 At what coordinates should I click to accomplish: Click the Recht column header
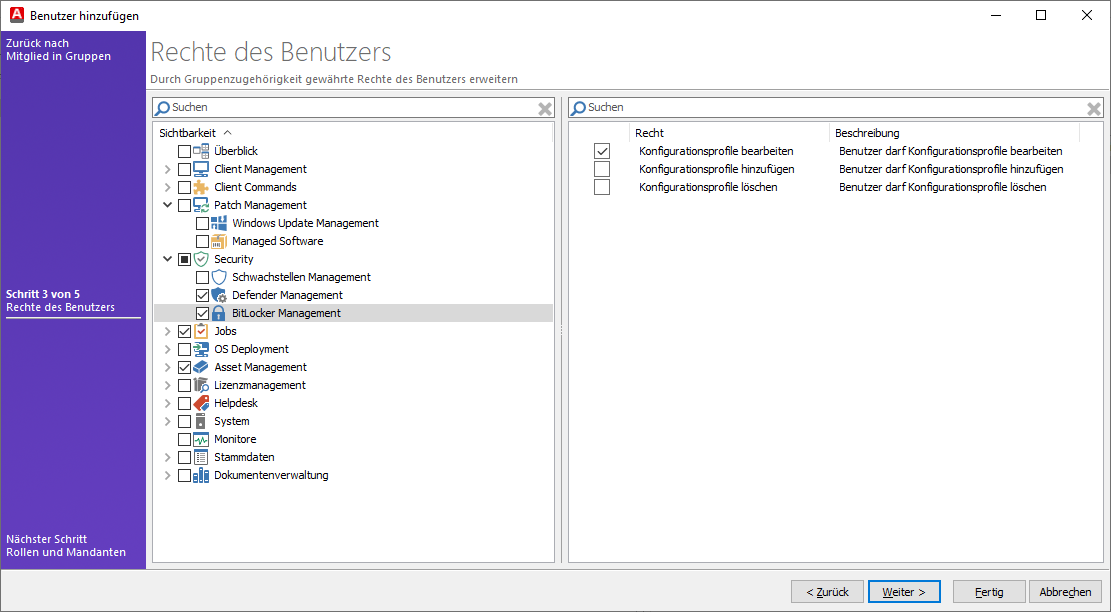(652, 132)
